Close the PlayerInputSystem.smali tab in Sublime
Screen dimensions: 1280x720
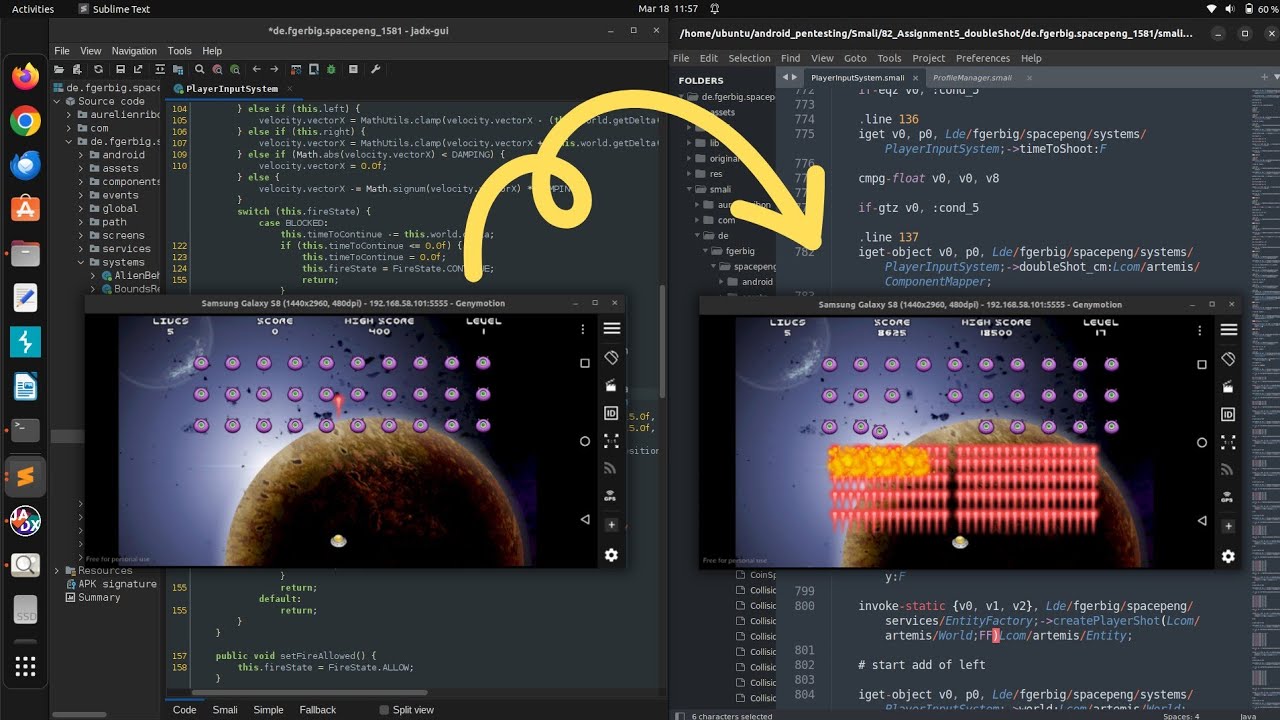915,78
